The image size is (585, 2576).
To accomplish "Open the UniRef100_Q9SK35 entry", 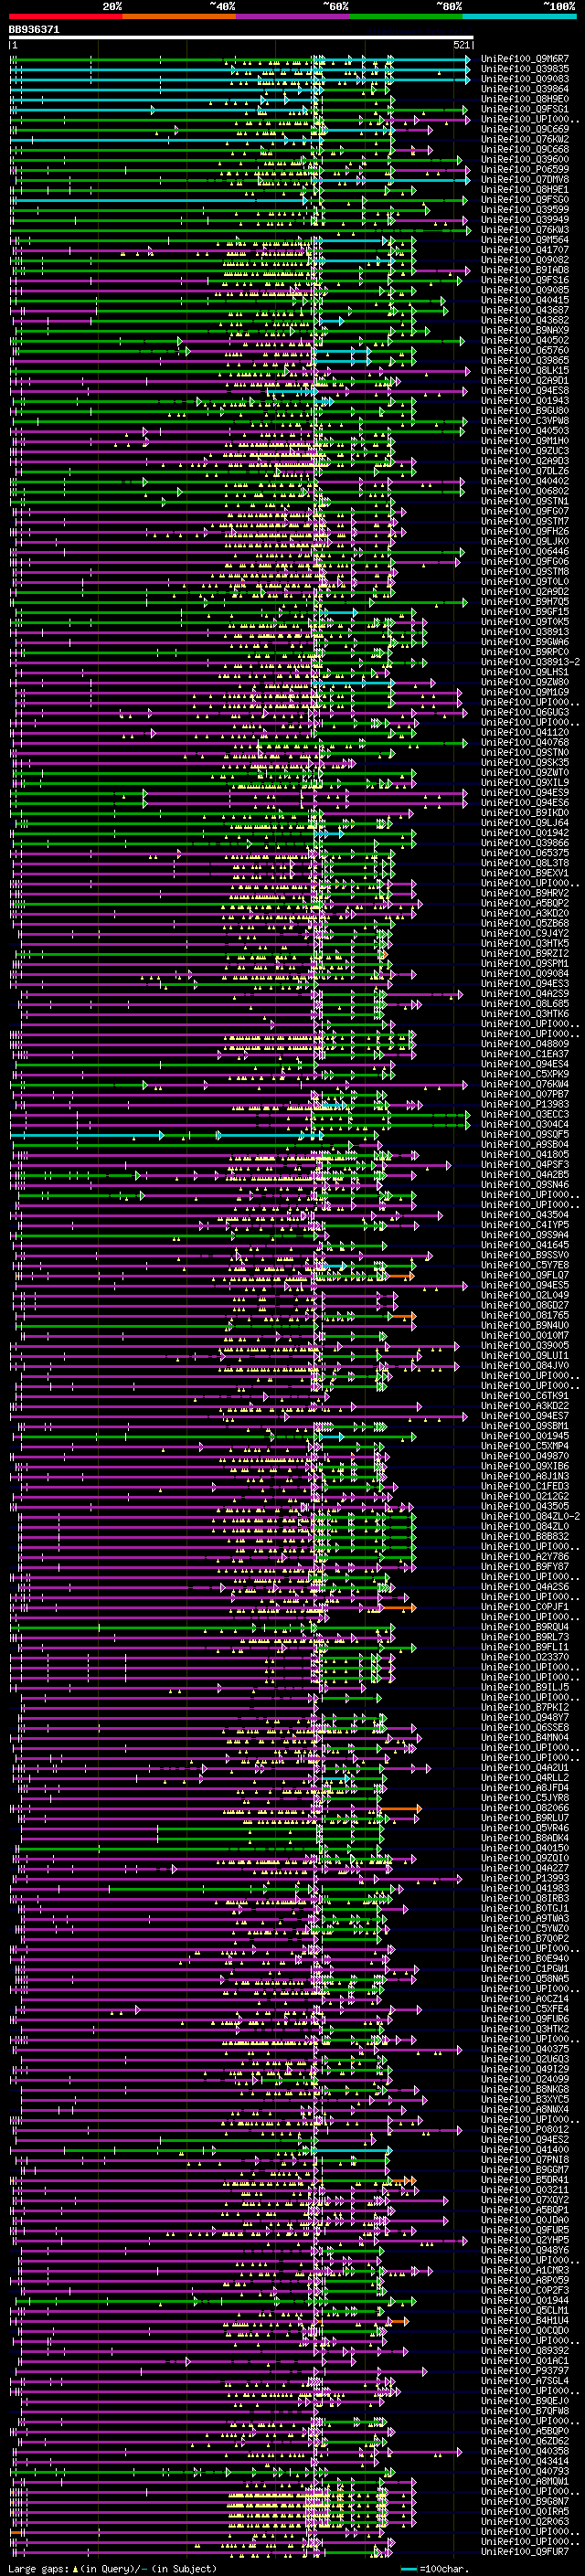I will [x=525, y=762].
